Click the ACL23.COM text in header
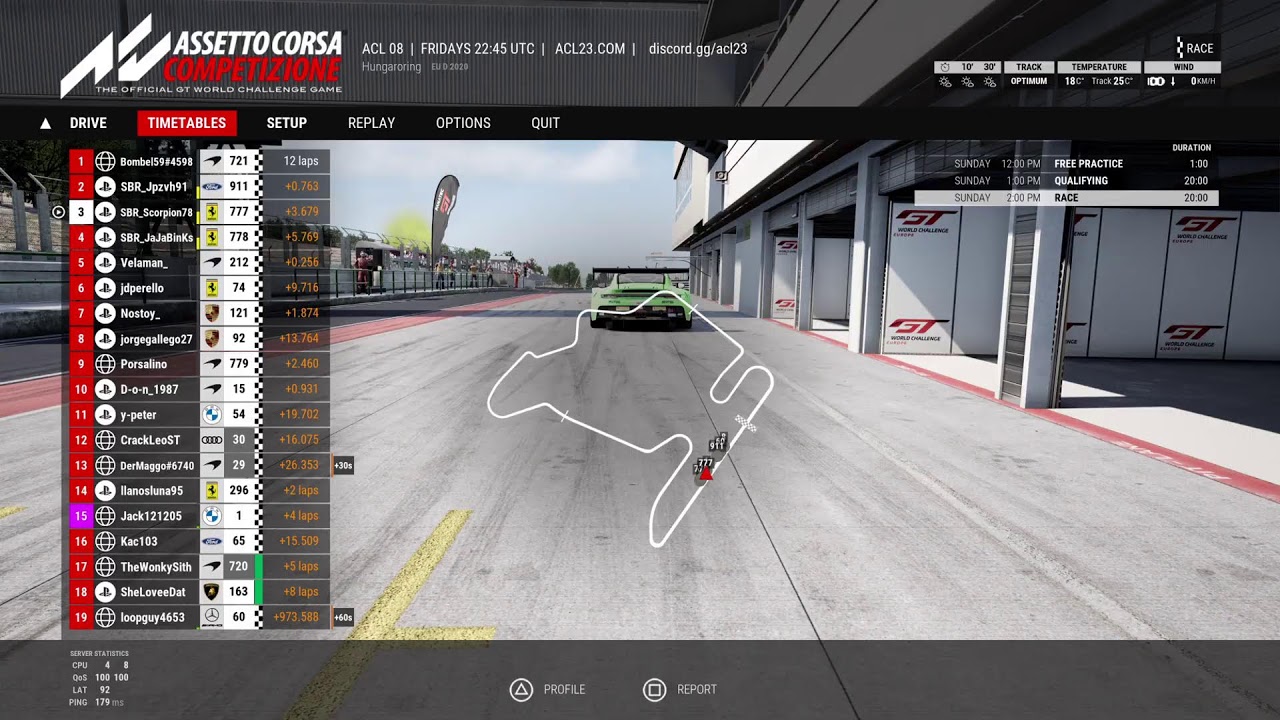This screenshot has height=720, width=1280. click(590, 48)
